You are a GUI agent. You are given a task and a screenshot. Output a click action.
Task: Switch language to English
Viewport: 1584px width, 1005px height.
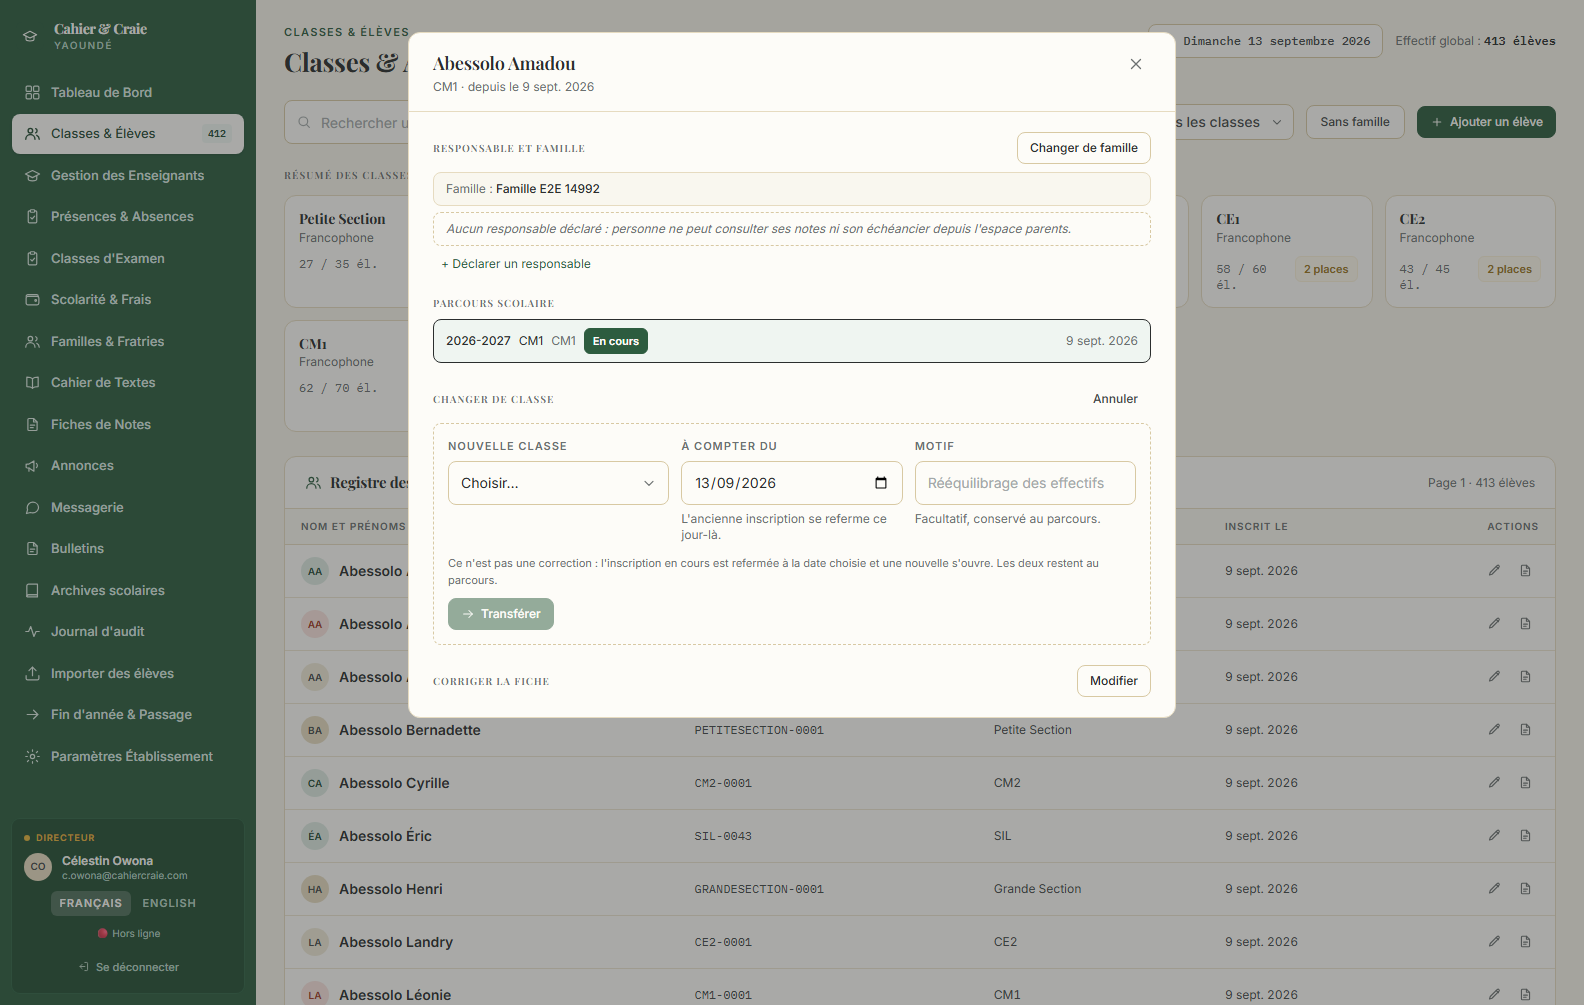169,903
